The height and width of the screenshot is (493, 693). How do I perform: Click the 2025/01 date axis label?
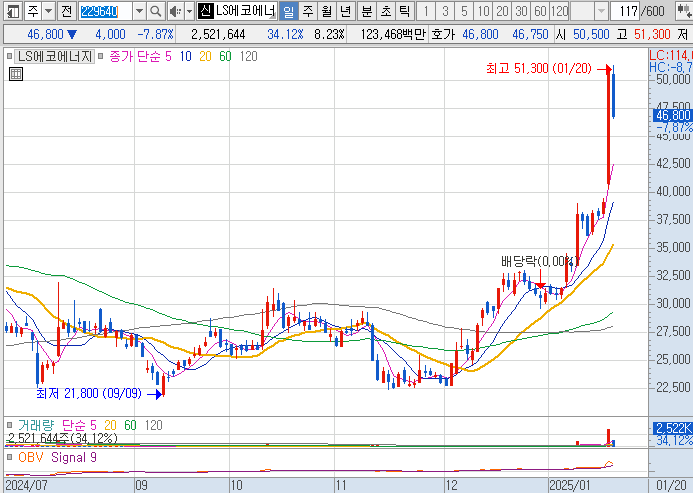(570, 485)
